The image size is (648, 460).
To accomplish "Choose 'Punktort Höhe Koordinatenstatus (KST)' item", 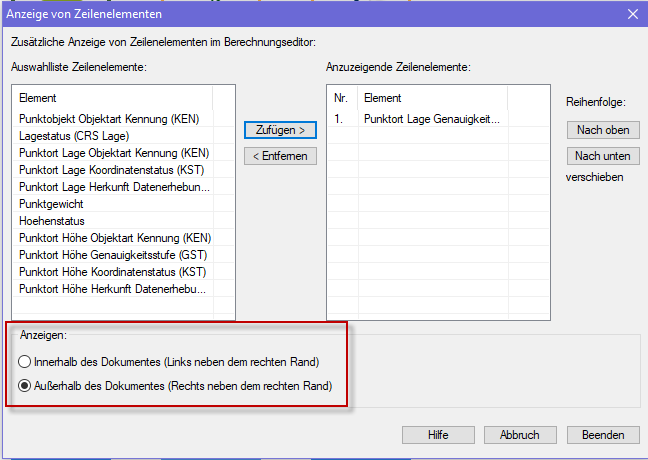I will [112, 272].
